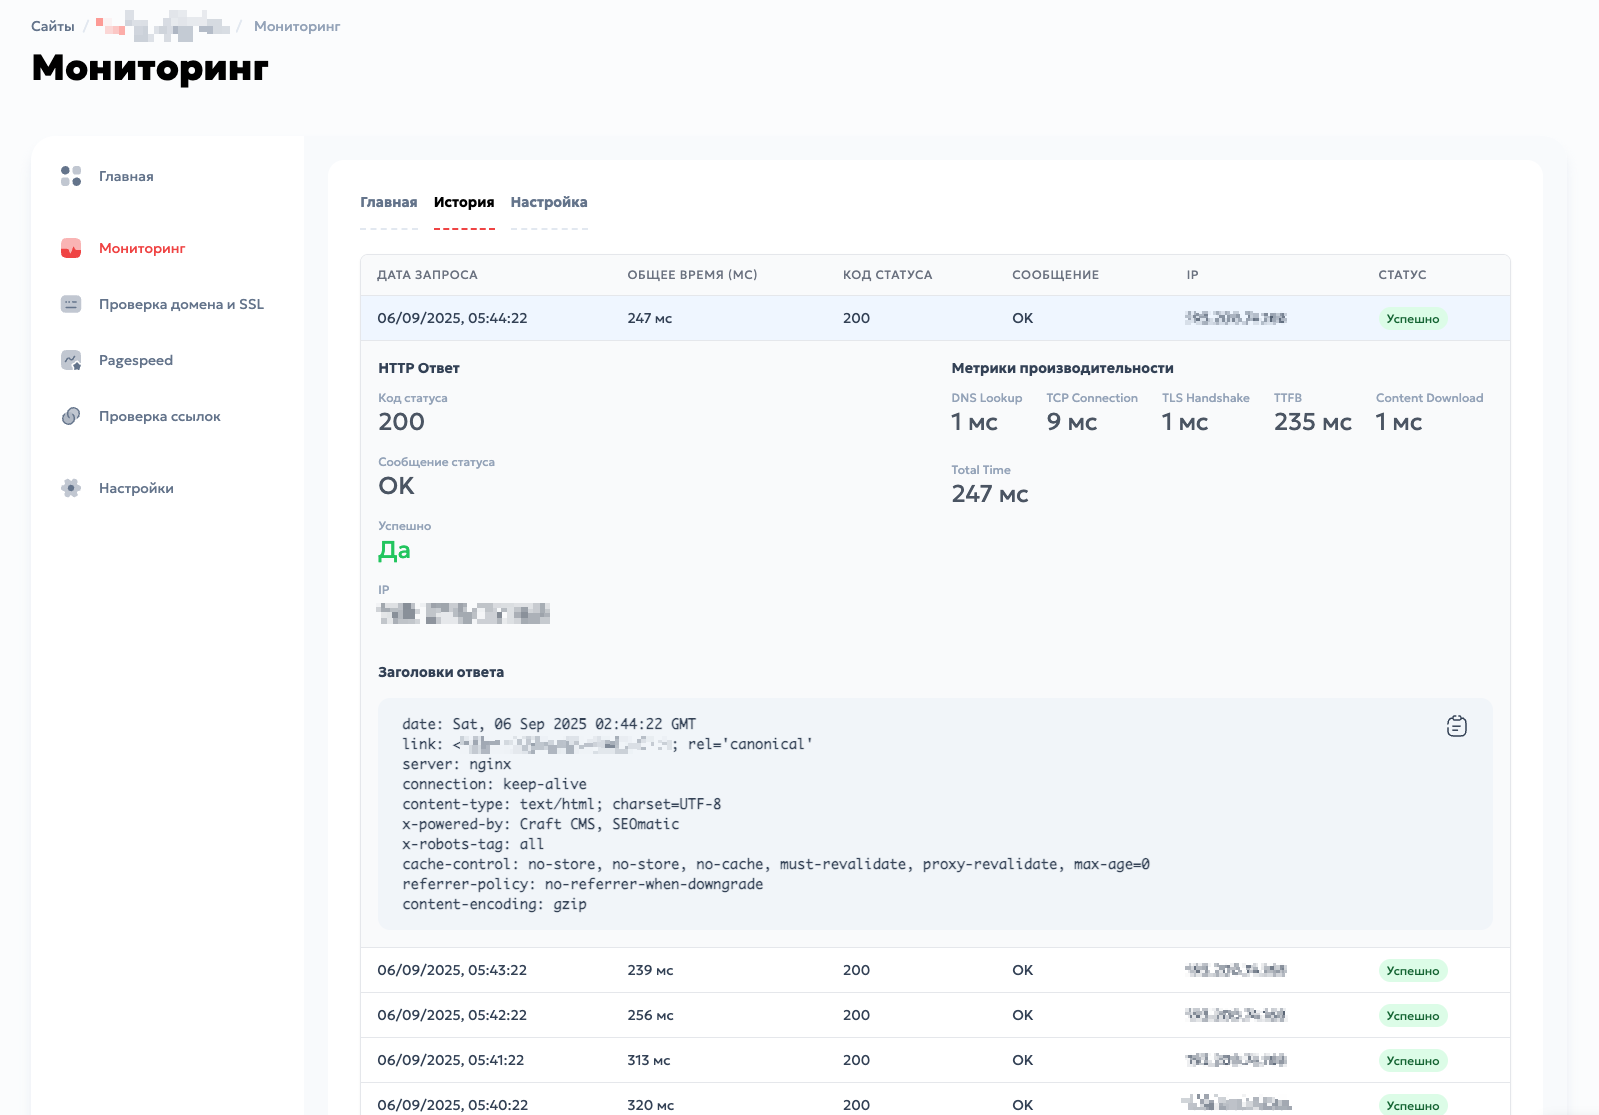
Task: Click the DNS Lookup metric label
Action: click(986, 398)
